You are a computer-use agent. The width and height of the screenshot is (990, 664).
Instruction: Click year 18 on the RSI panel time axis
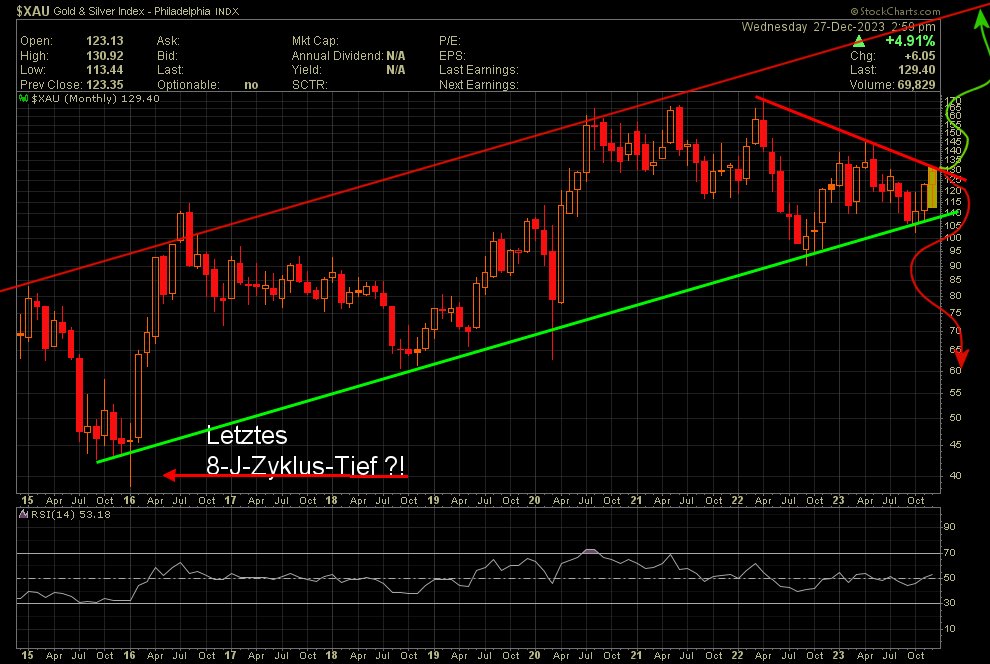pyautogui.click(x=331, y=655)
